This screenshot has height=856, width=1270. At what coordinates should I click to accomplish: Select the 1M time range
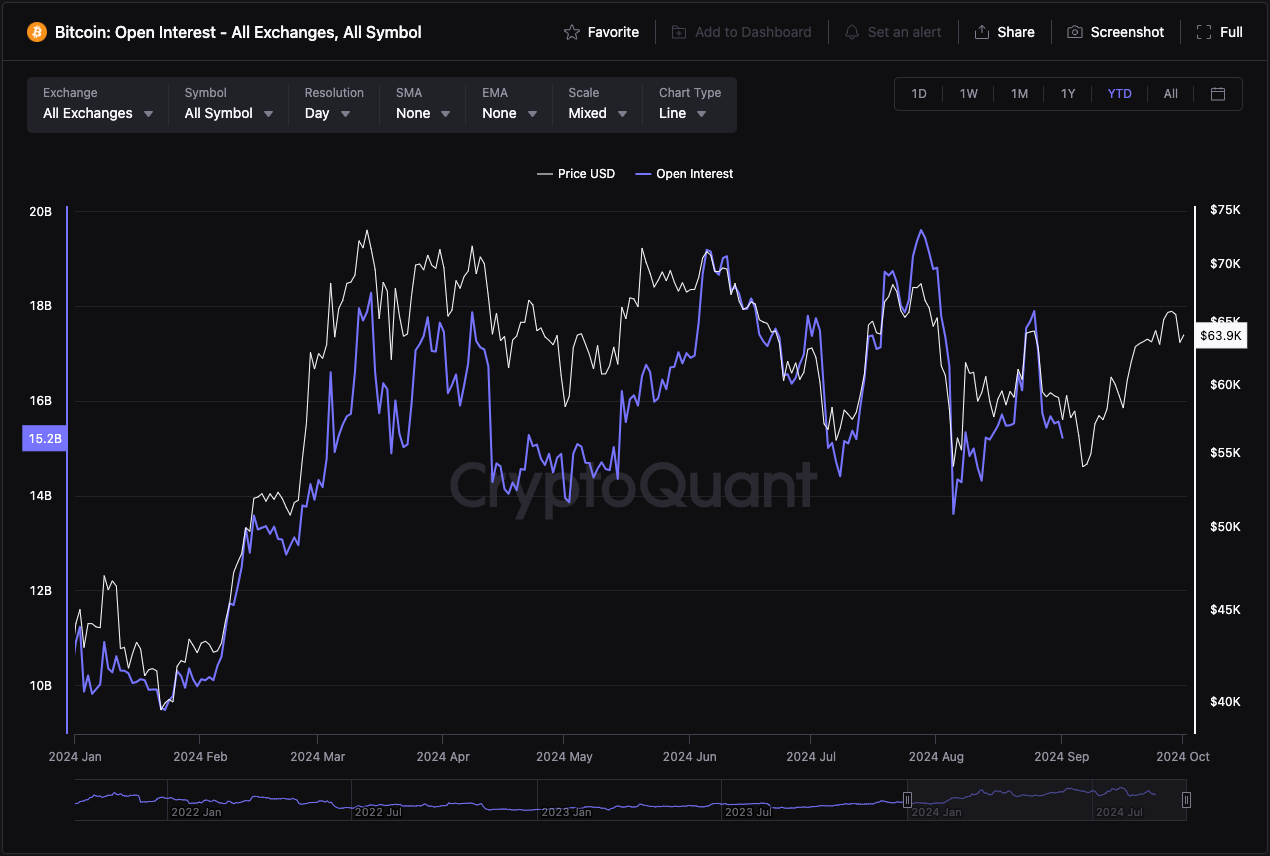pos(1019,94)
